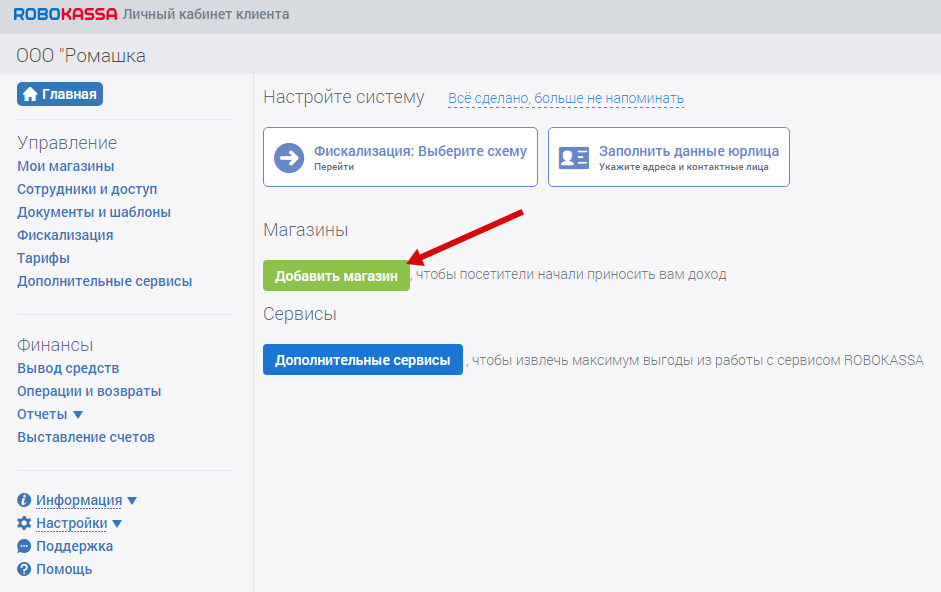Viewport: 941px width, 592px height.
Task: Click the gear icon beside Настройки
Action: 24,523
